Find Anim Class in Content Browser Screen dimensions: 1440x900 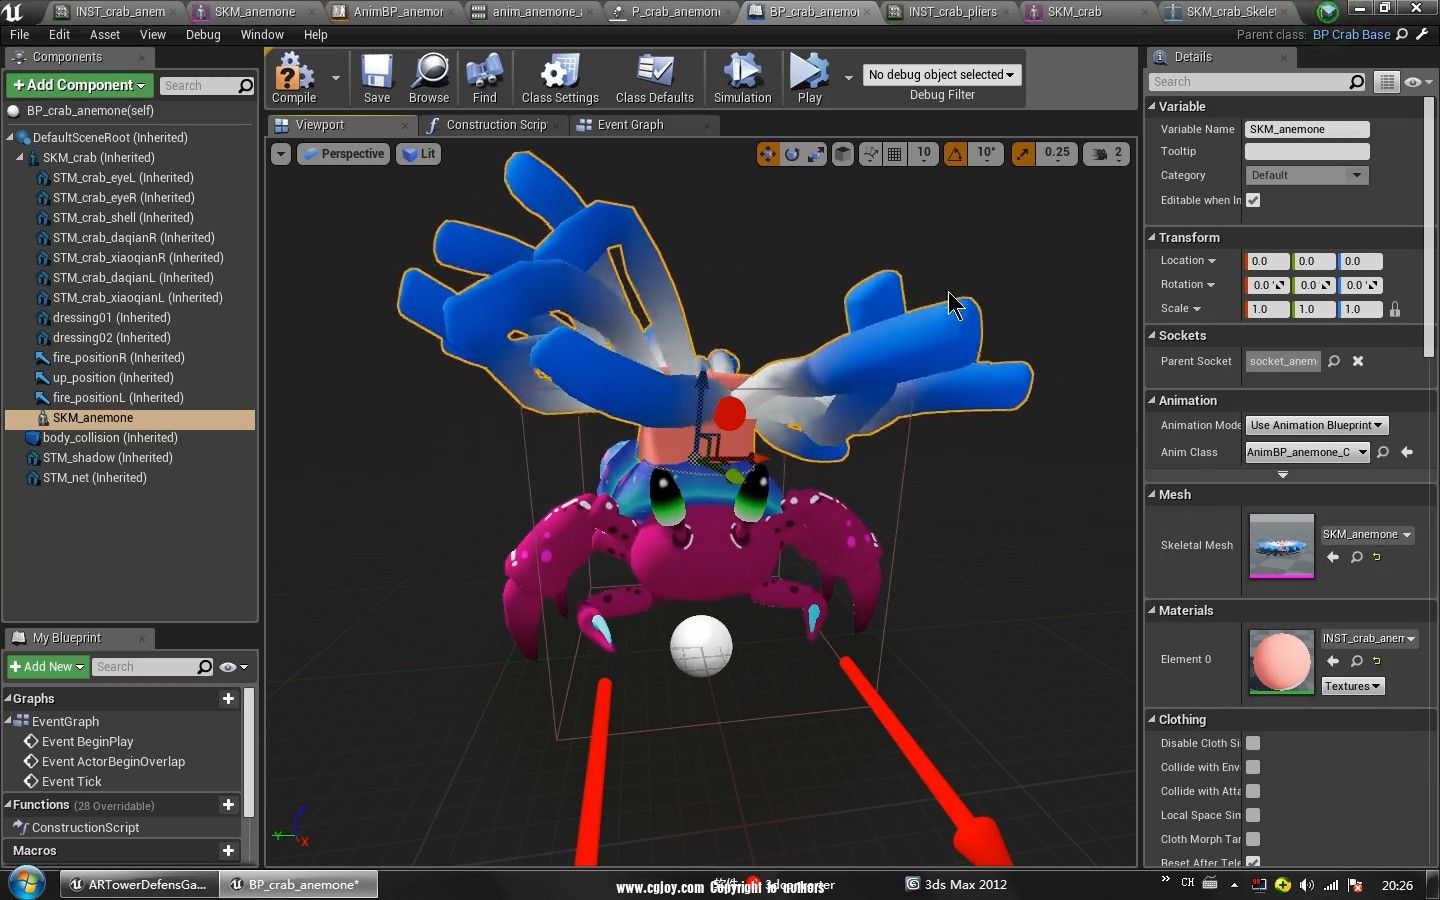pyautogui.click(x=1383, y=452)
